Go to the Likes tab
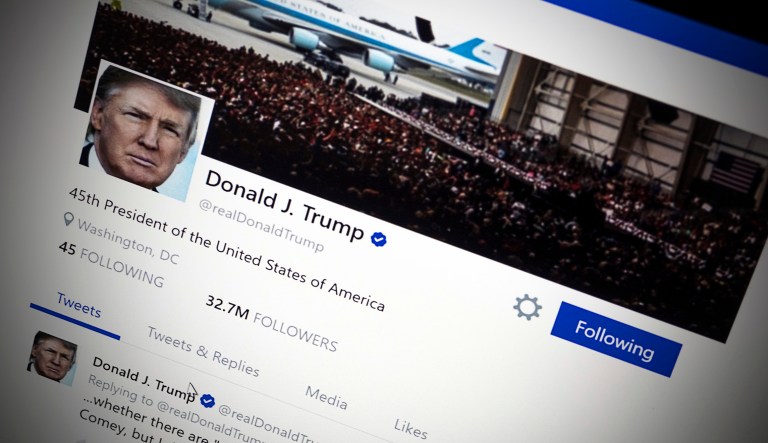Image resolution: width=768 pixels, height=443 pixels. 411,429
